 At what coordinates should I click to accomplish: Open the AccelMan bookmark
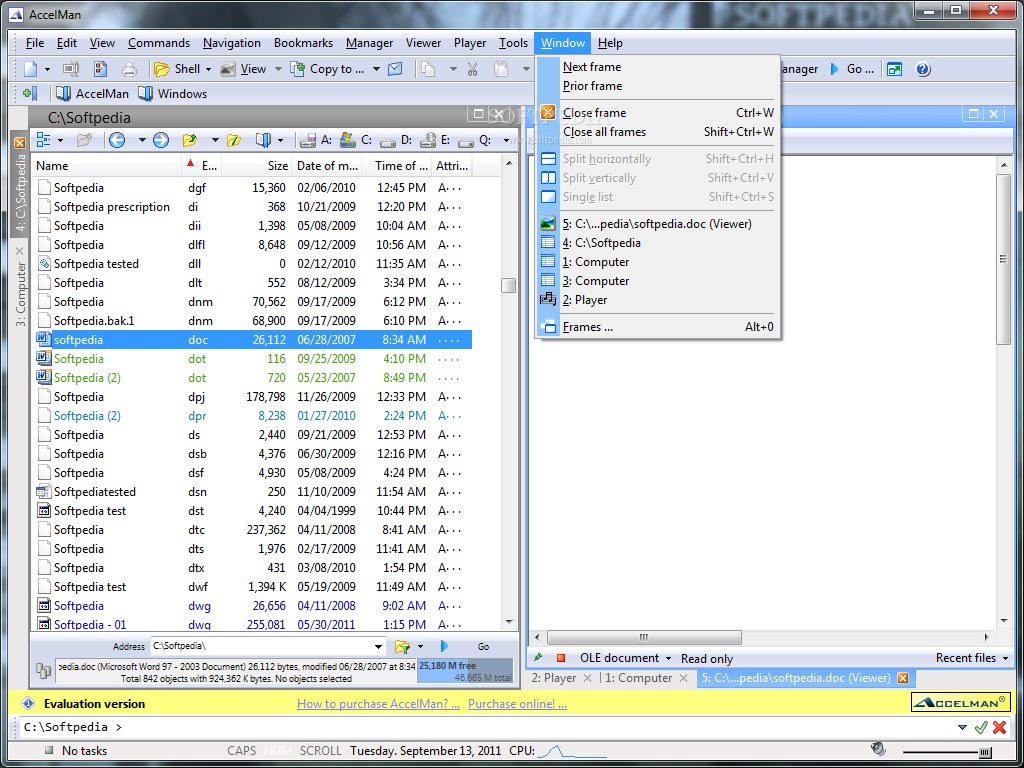pyautogui.click(x=92, y=93)
